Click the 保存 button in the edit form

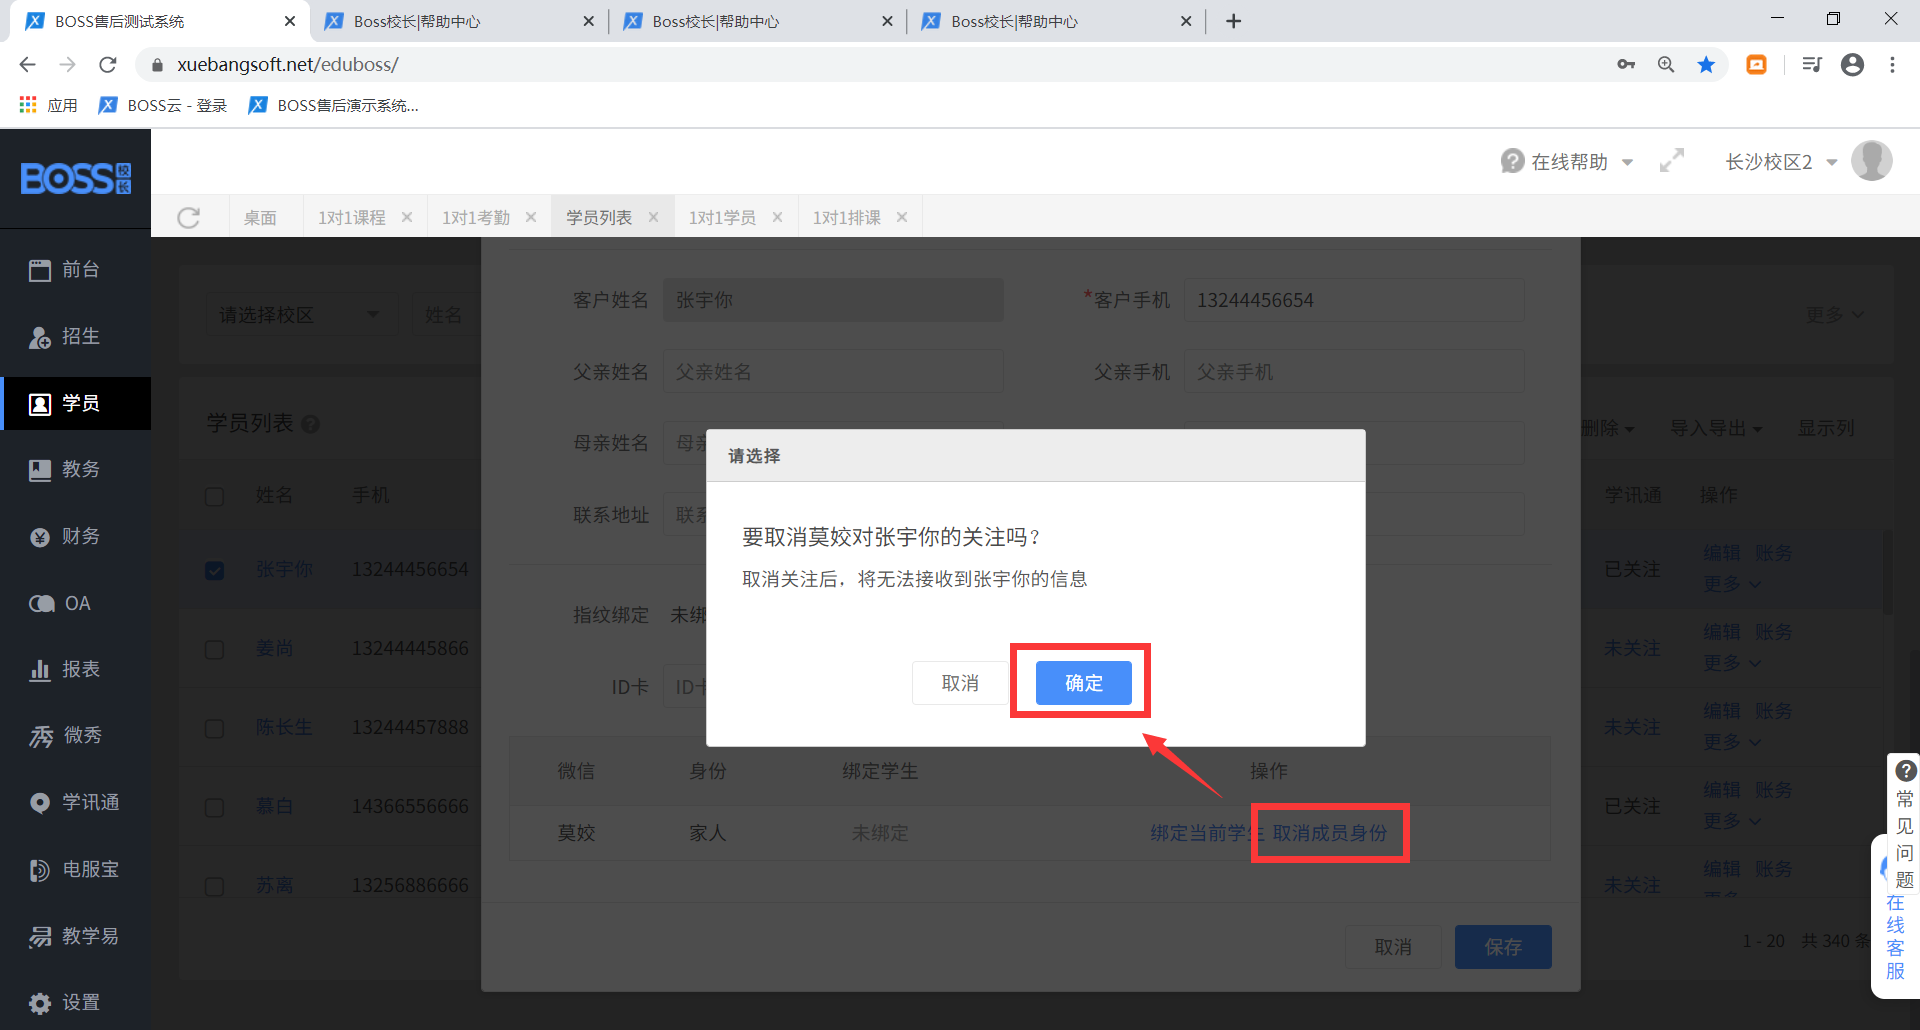(1503, 947)
